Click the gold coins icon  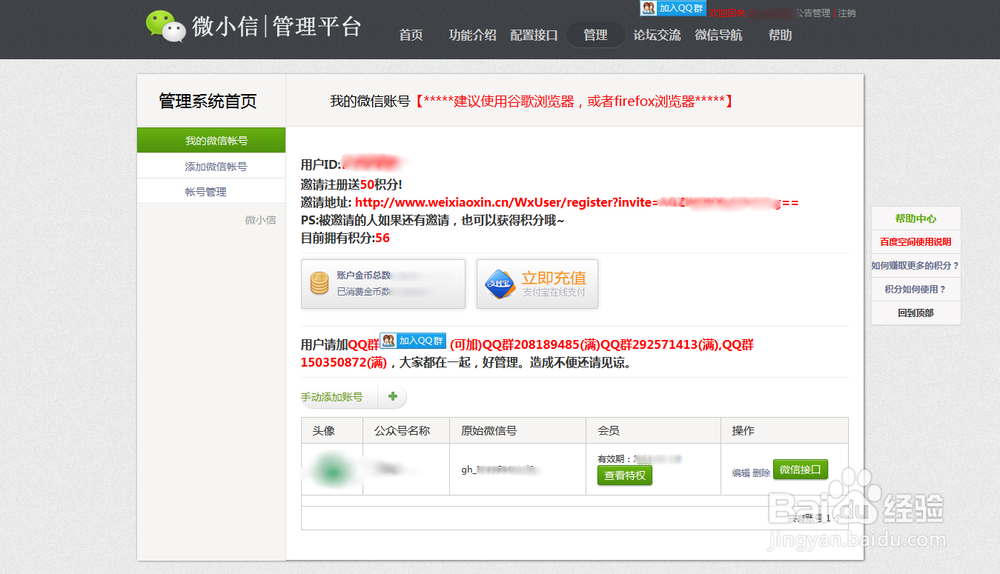(319, 283)
